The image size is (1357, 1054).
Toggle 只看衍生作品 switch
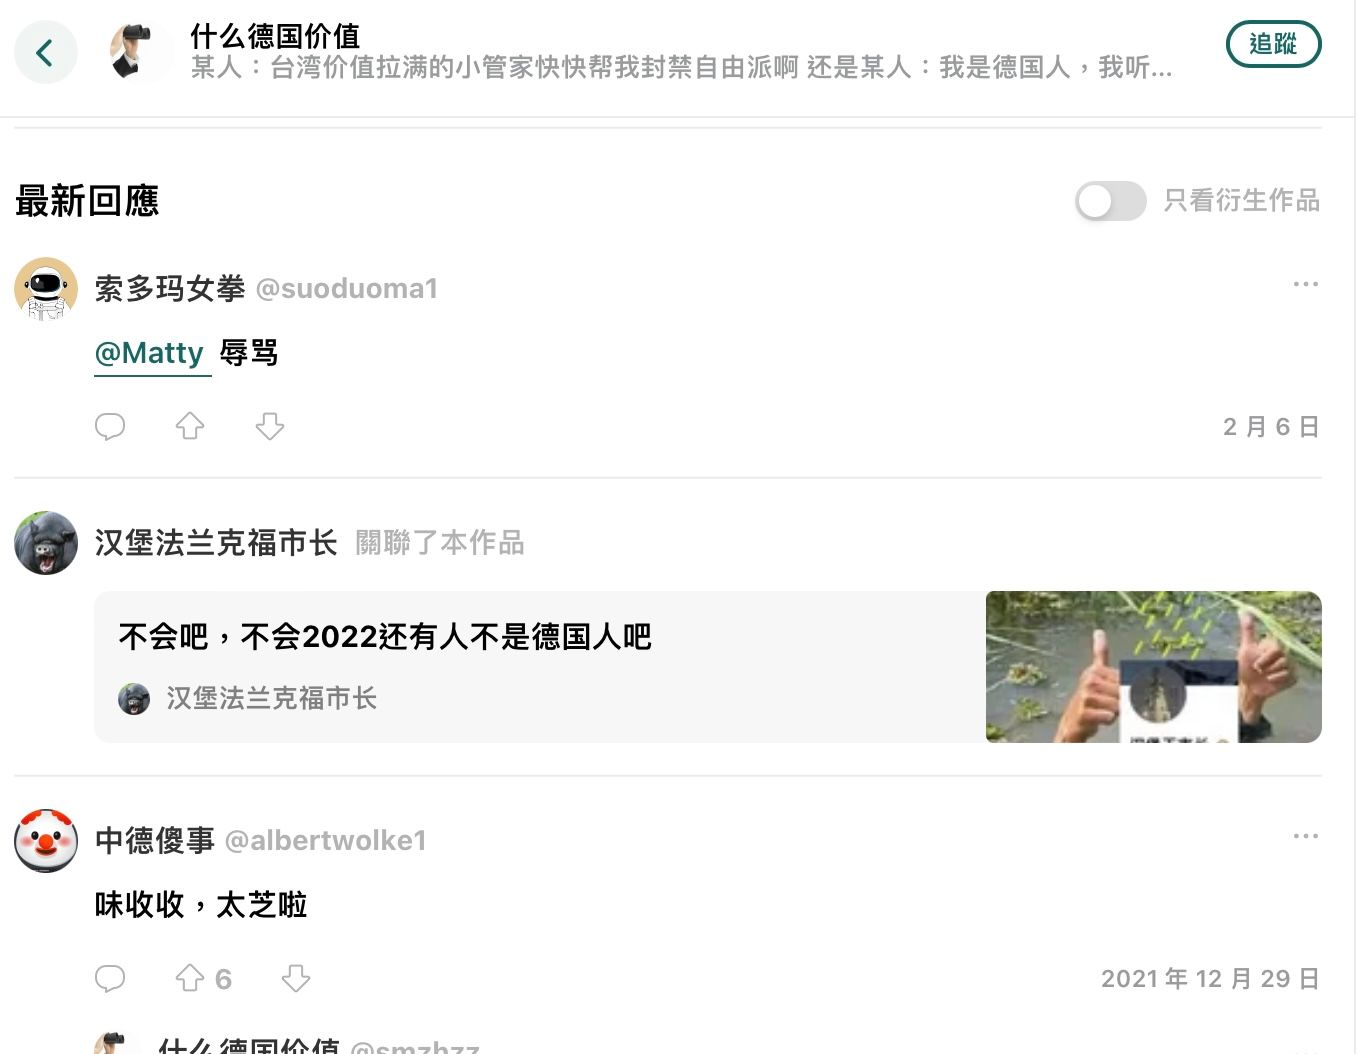pyautogui.click(x=1111, y=201)
